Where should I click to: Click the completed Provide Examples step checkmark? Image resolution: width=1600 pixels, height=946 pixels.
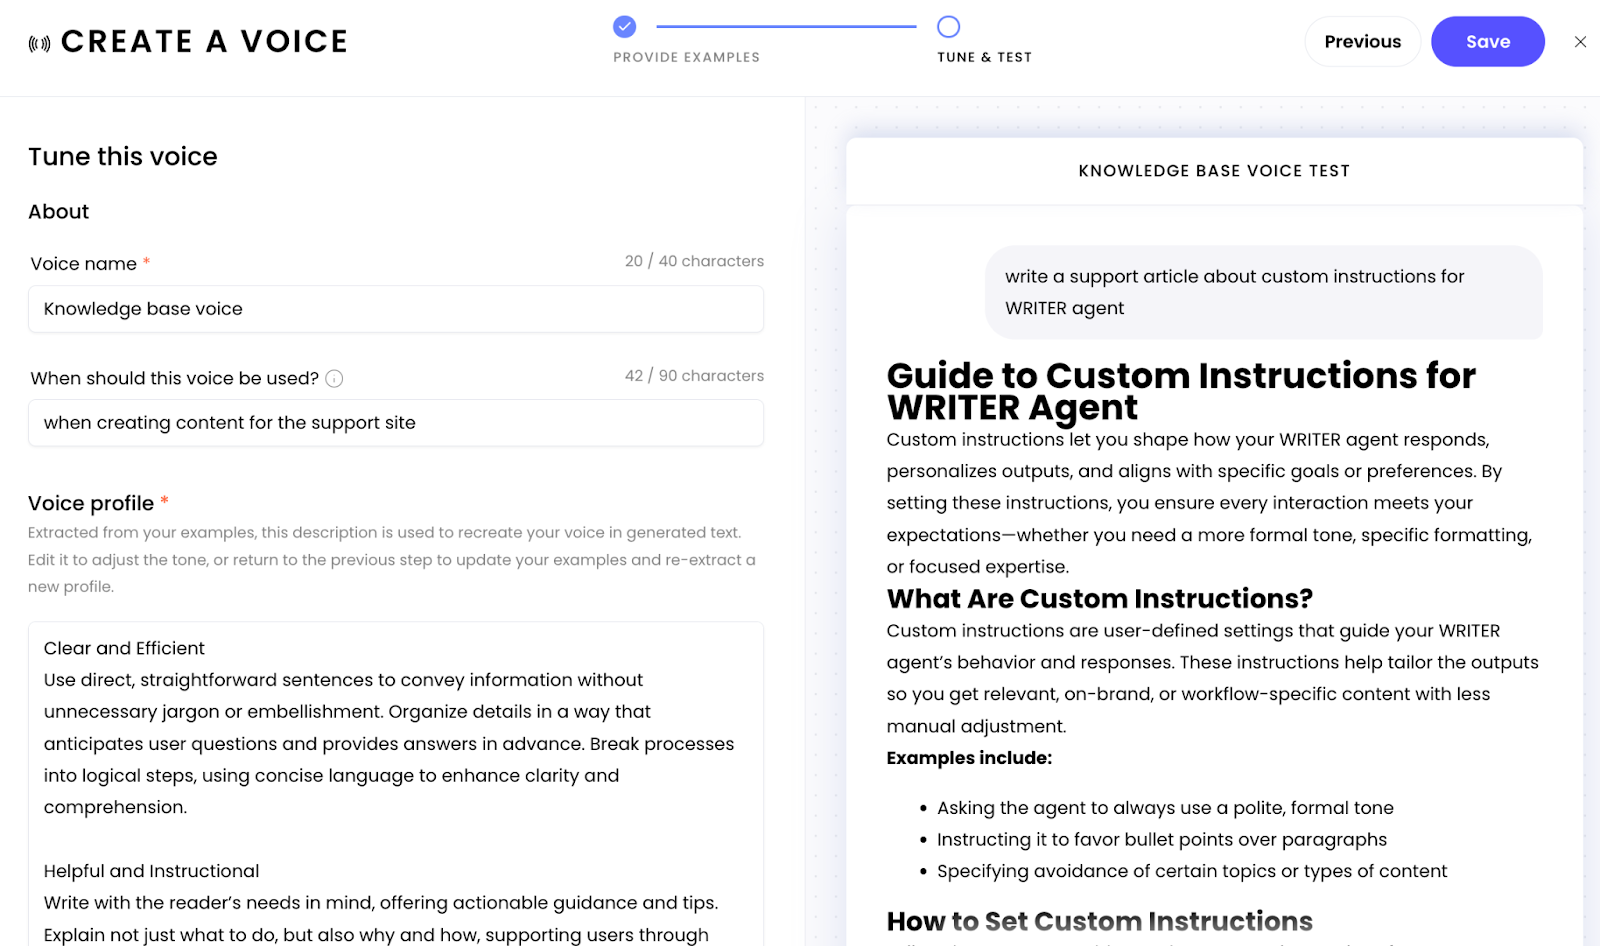[625, 27]
